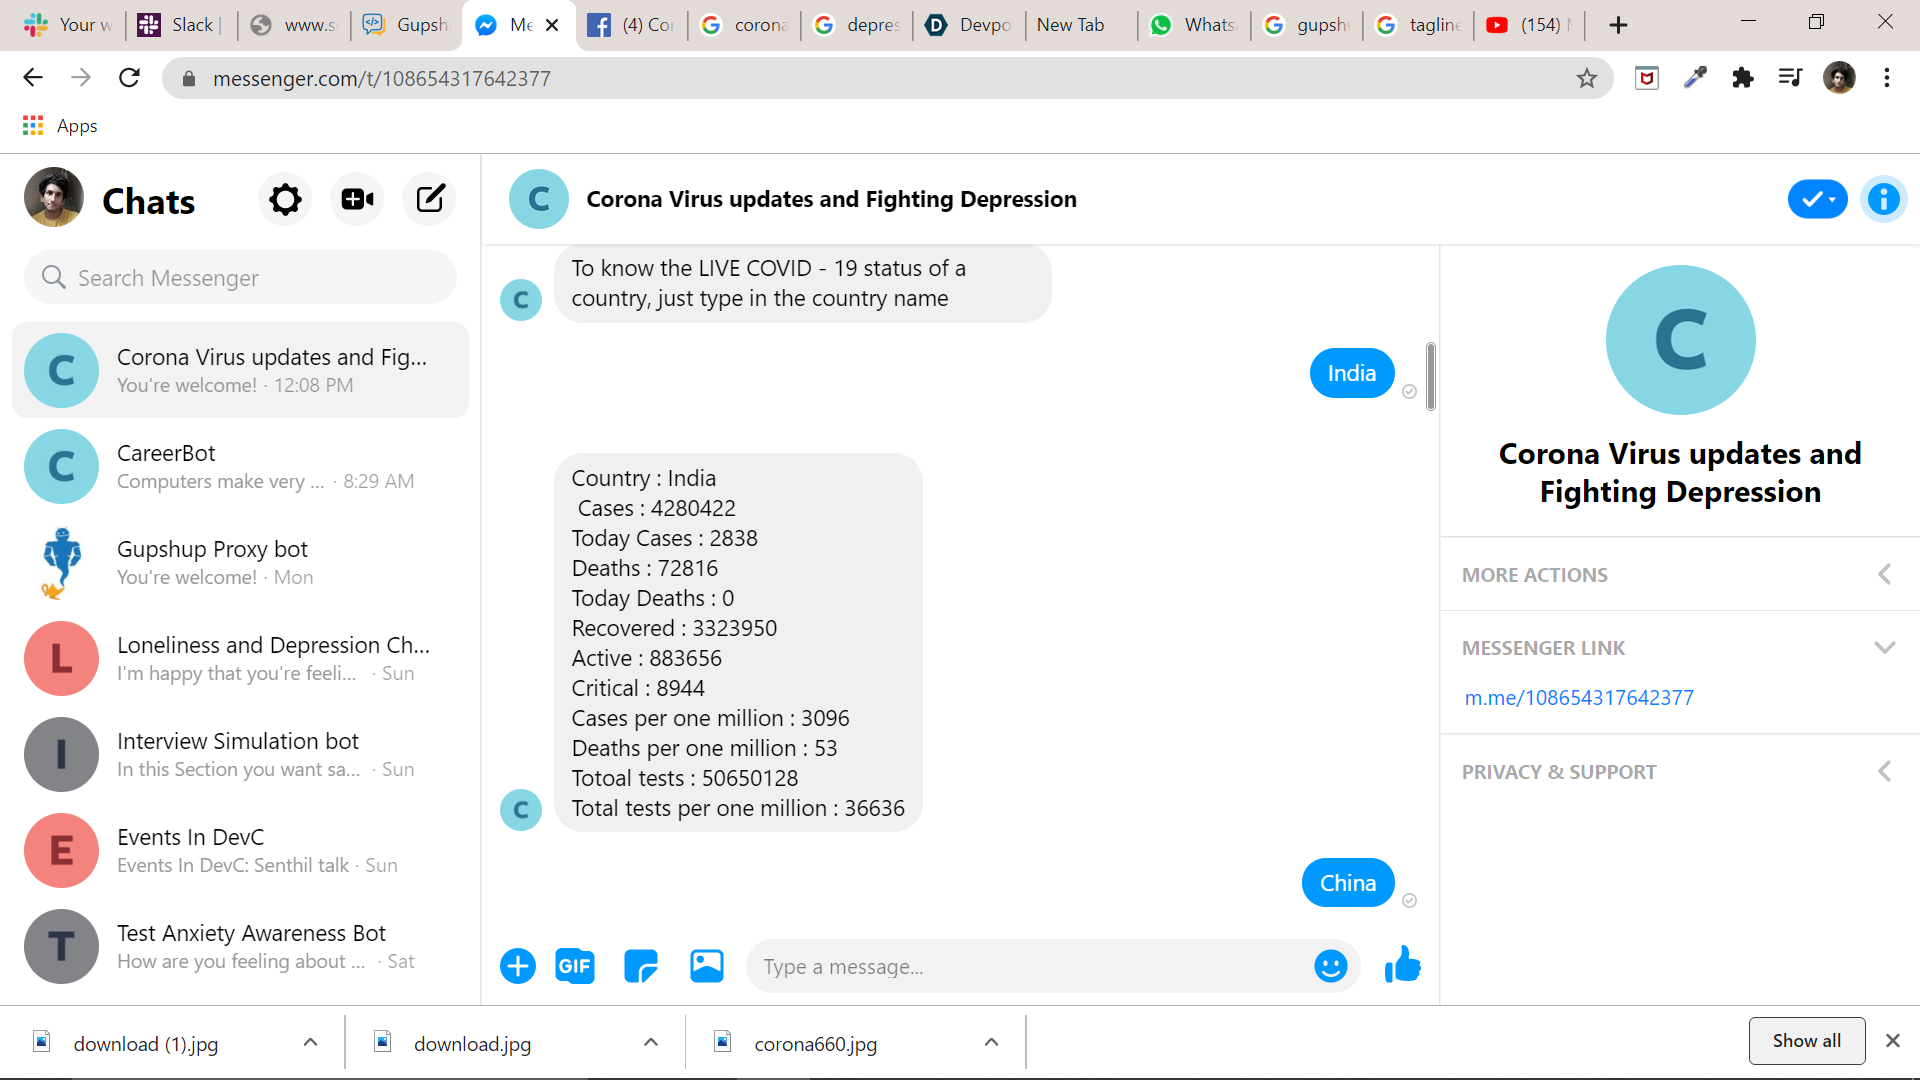1920x1080 pixels.
Task: Open the emoji picker
Action: tap(1330, 966)
